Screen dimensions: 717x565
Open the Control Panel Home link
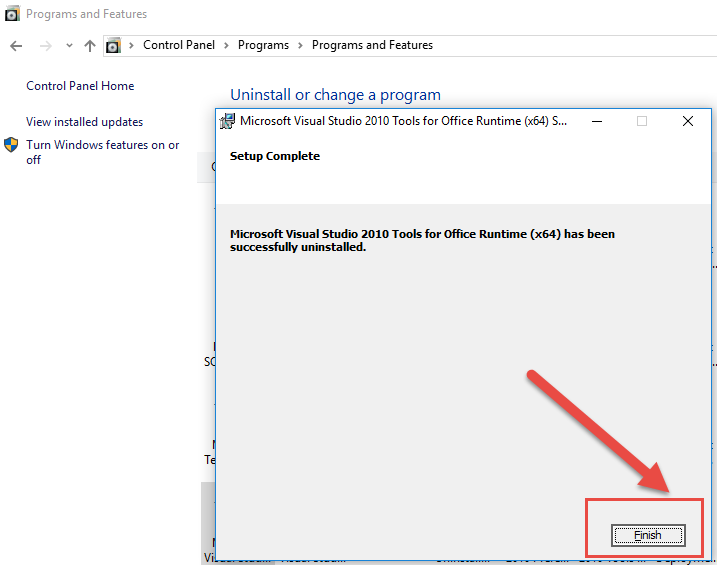80,86
